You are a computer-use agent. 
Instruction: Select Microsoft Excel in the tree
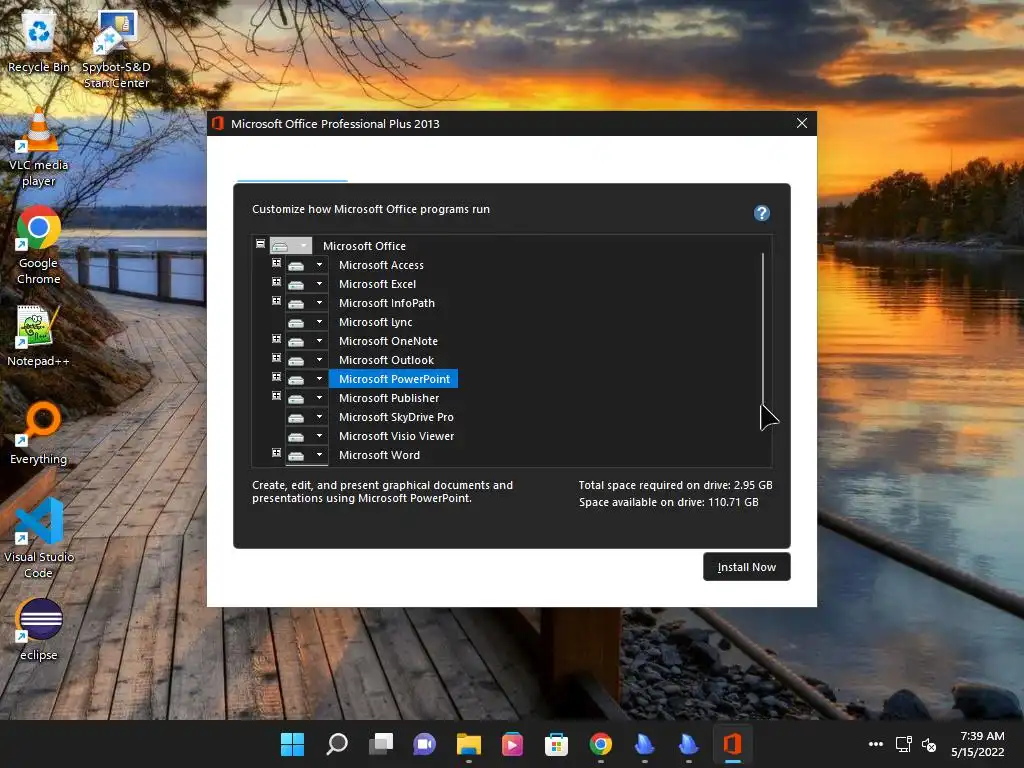tap(377, 284)
